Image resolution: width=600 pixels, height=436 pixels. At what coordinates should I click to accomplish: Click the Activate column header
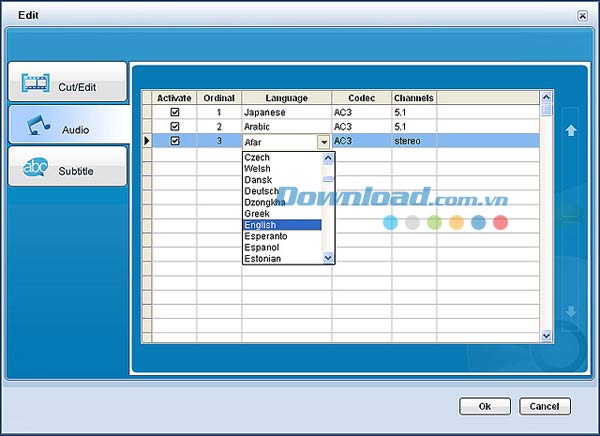pyautogui.click(x=174, y=98)
